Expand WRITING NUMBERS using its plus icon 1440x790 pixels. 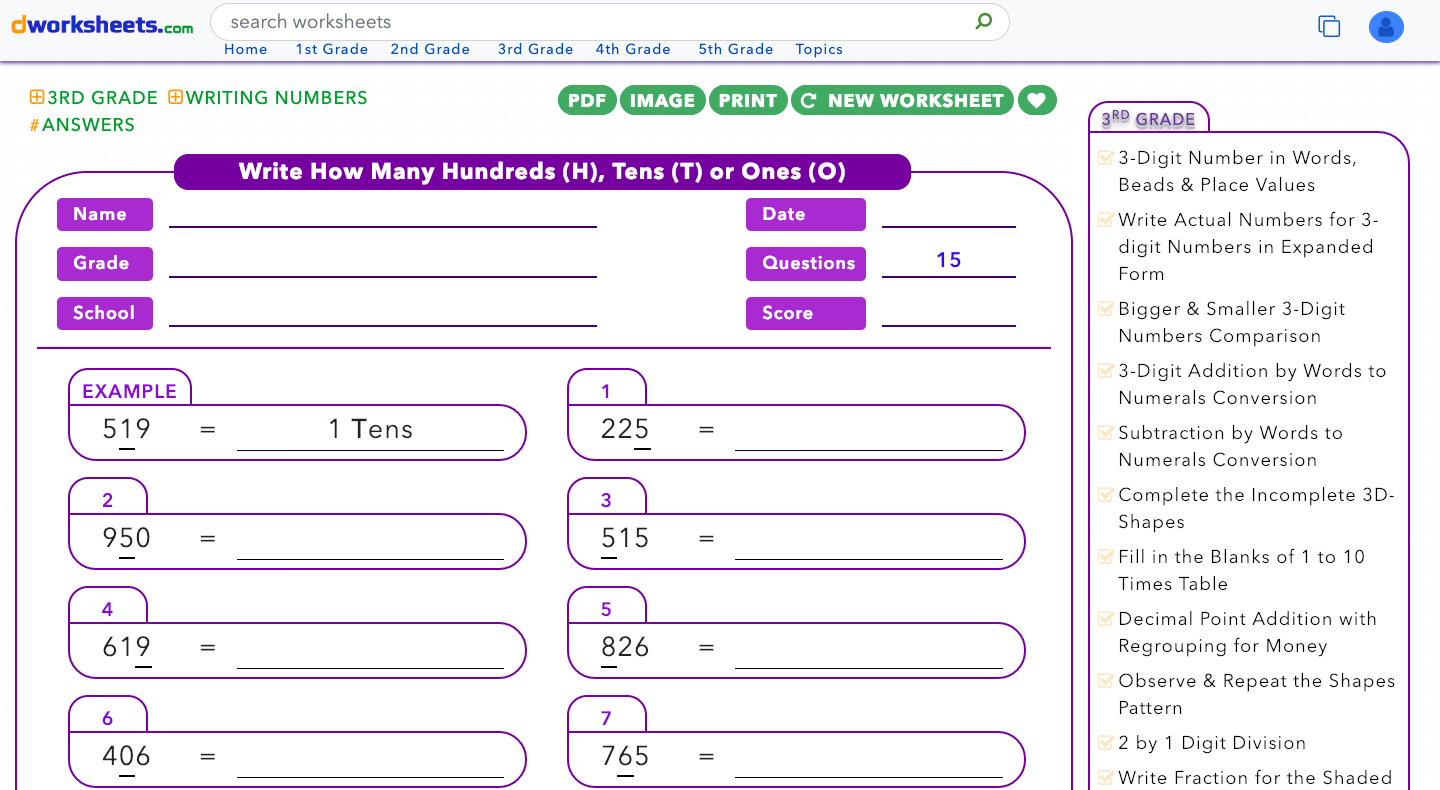click(175, 97)
